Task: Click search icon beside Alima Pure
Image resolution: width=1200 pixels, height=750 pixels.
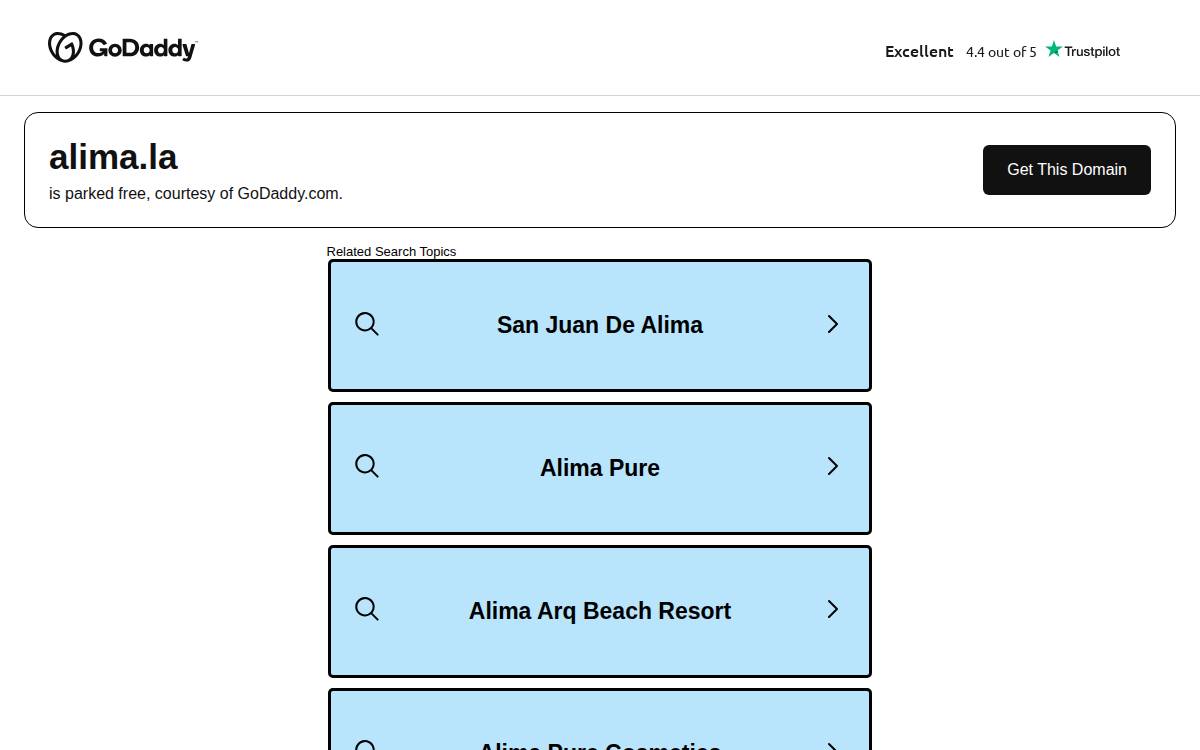Action: (x=367, y=466)
